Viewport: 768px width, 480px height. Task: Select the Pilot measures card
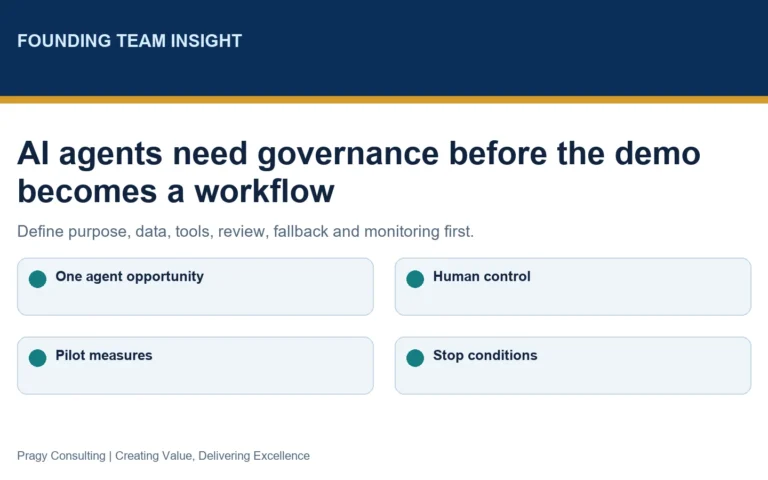[x=195, y=365]
